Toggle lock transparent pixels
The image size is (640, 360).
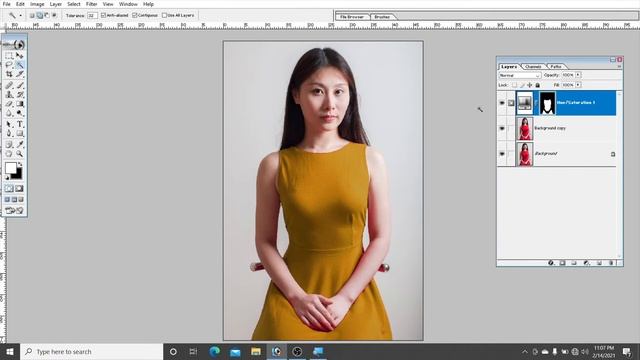(x=514, y=85)
